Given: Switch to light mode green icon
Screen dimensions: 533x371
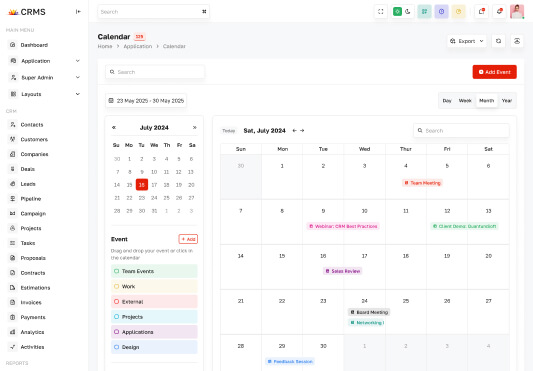Looking at the screenshot, I should click(x=397, y=12).
